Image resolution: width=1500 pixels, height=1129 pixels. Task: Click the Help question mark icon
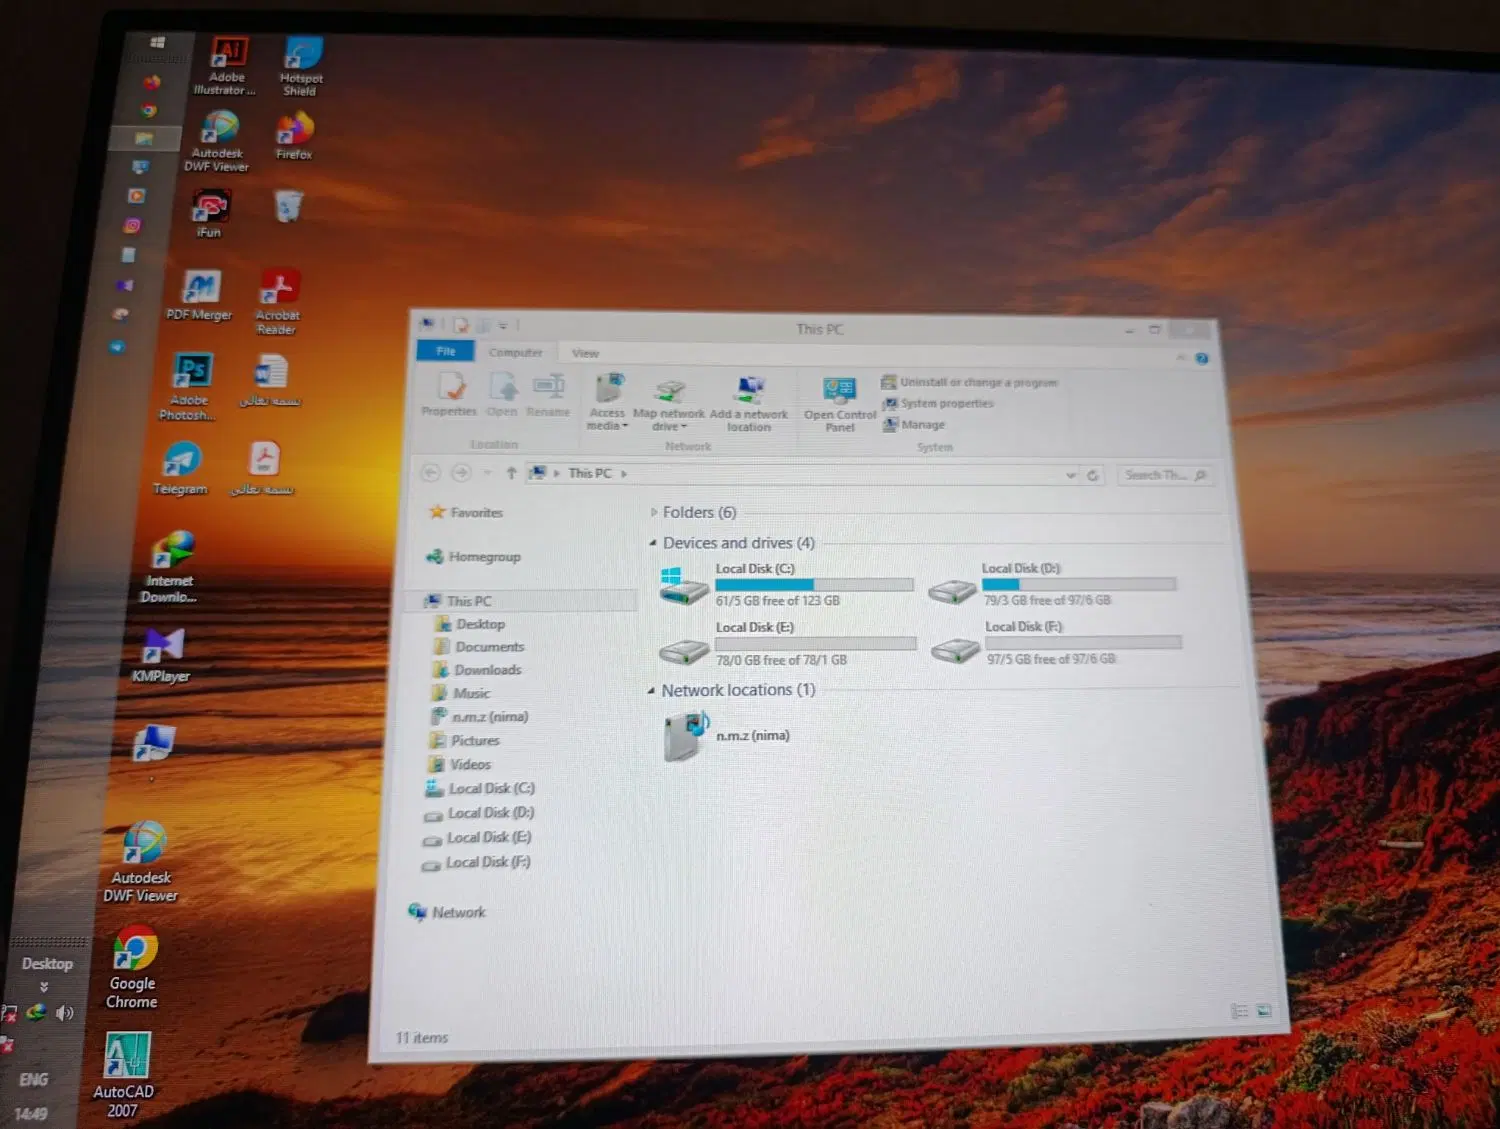[x=1202, y=358]
